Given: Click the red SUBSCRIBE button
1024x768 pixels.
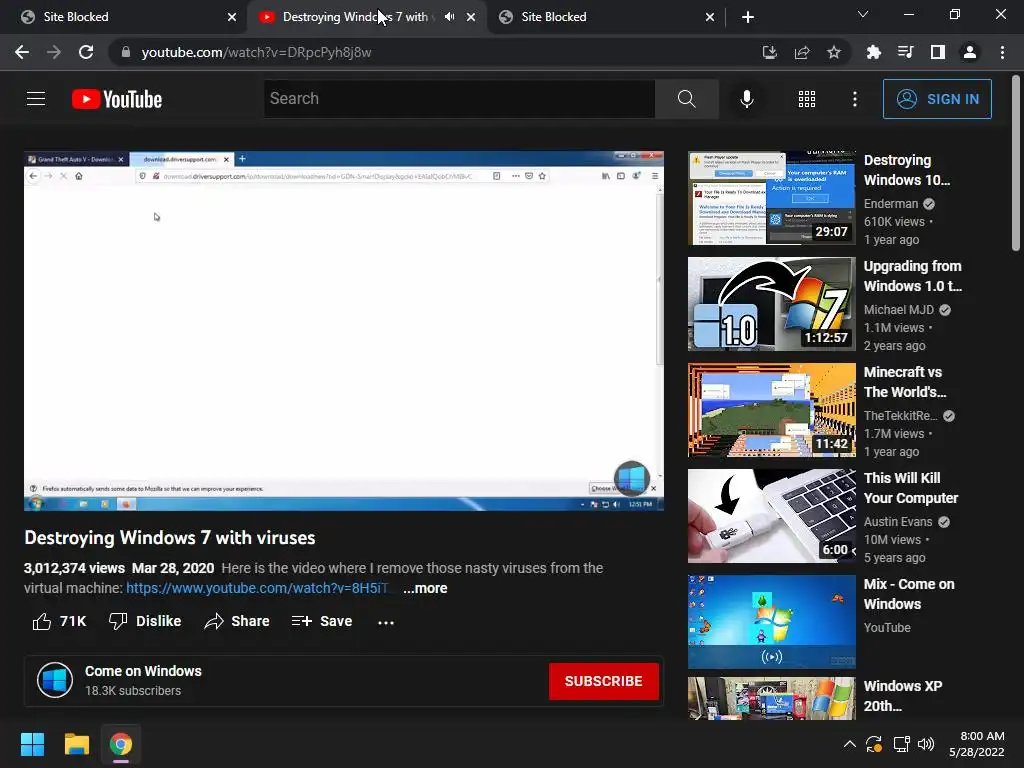Looking at the screenshot, I should click(603, 681).
